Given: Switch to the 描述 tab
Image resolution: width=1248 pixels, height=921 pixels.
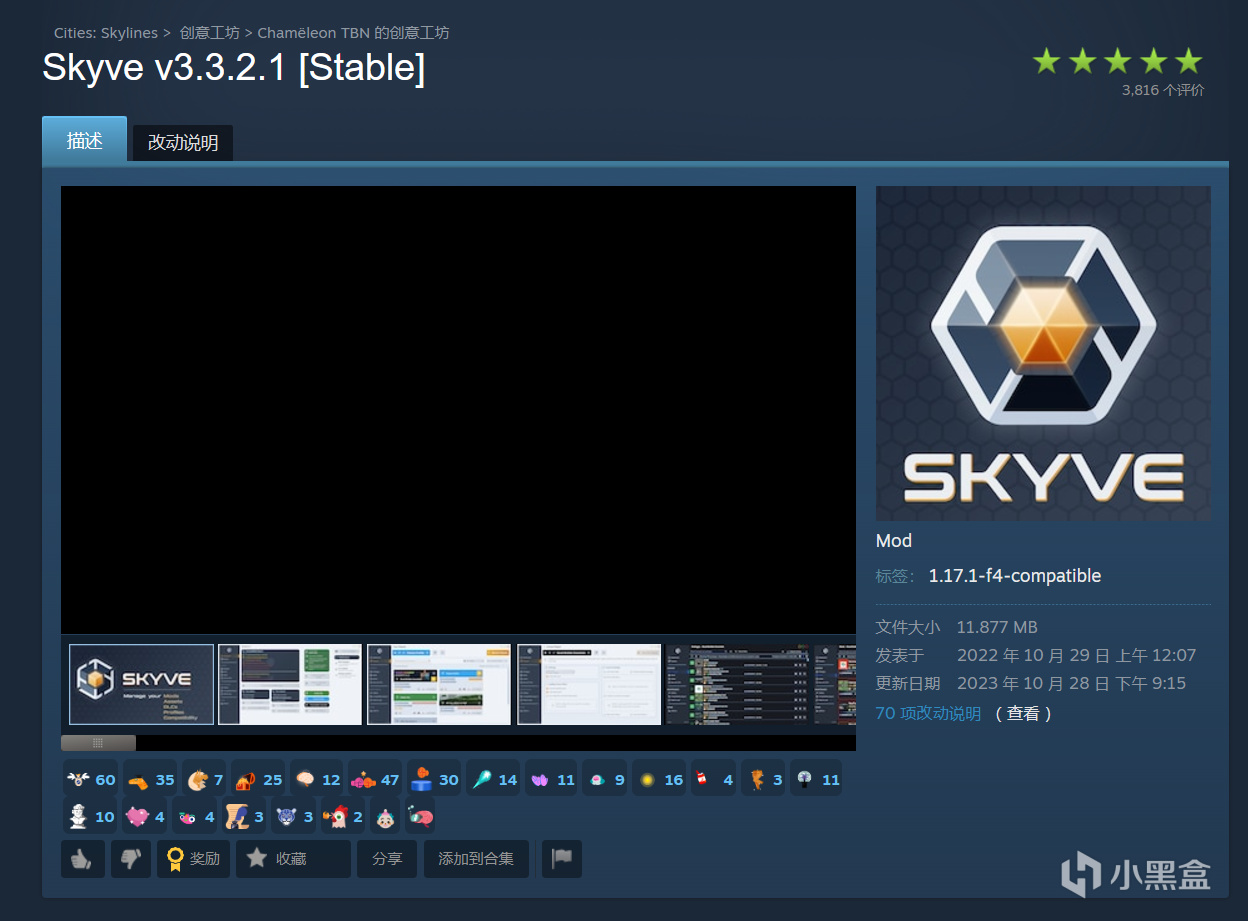Looking at the screenshot, I should click(85, 140).
